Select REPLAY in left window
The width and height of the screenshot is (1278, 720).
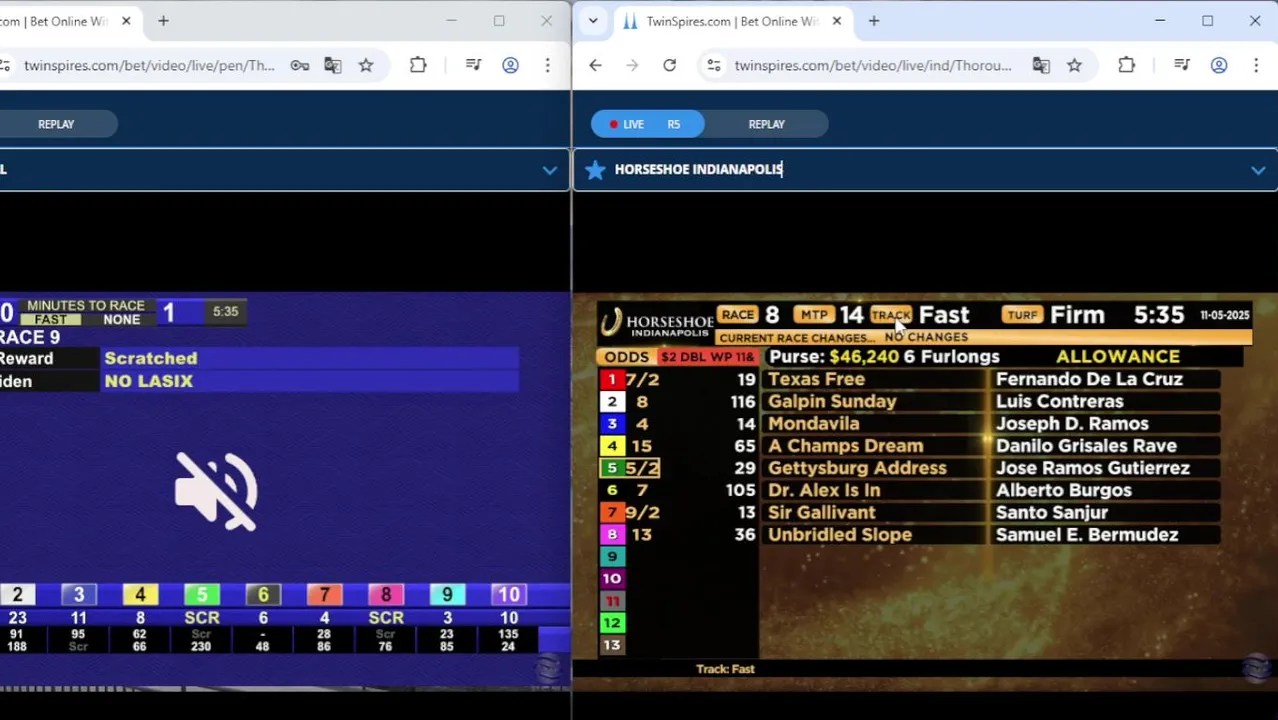(x=56, y=124)
